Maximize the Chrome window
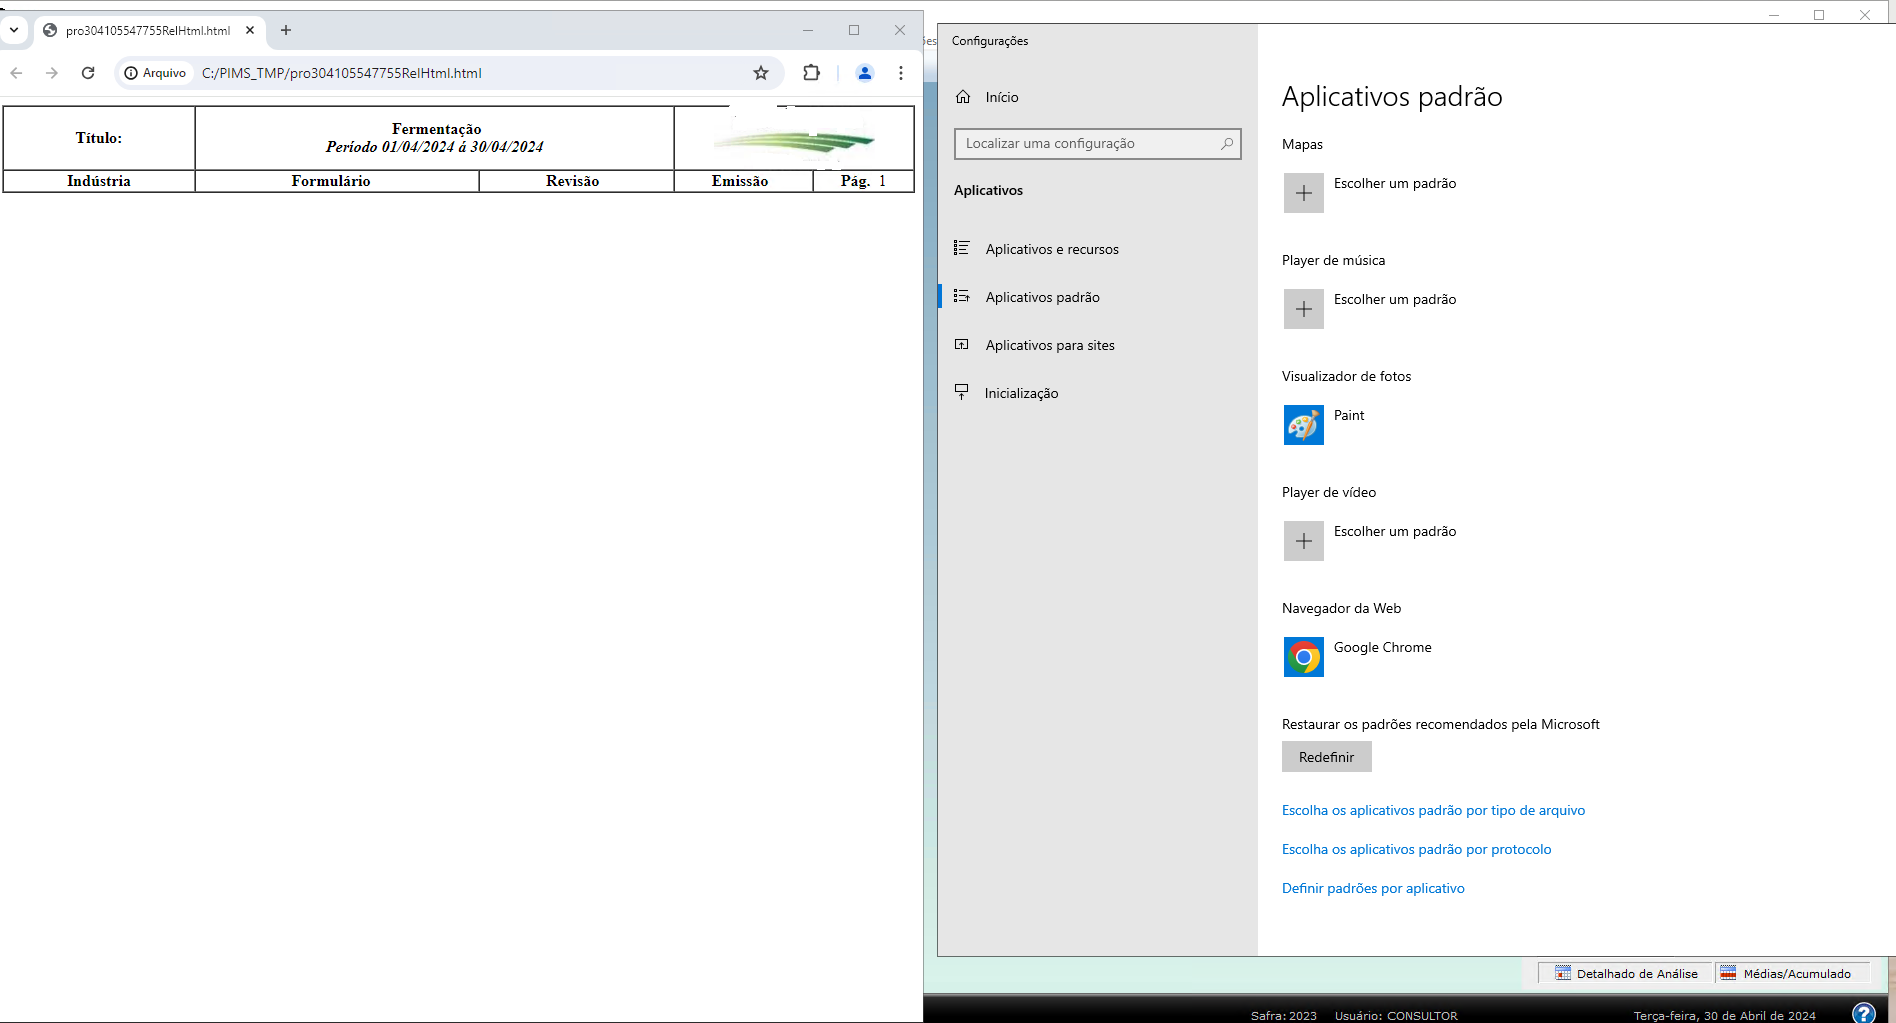The height and width of the screenshot is (1023, 1896). pyautogui.click(x=854, y=30)
